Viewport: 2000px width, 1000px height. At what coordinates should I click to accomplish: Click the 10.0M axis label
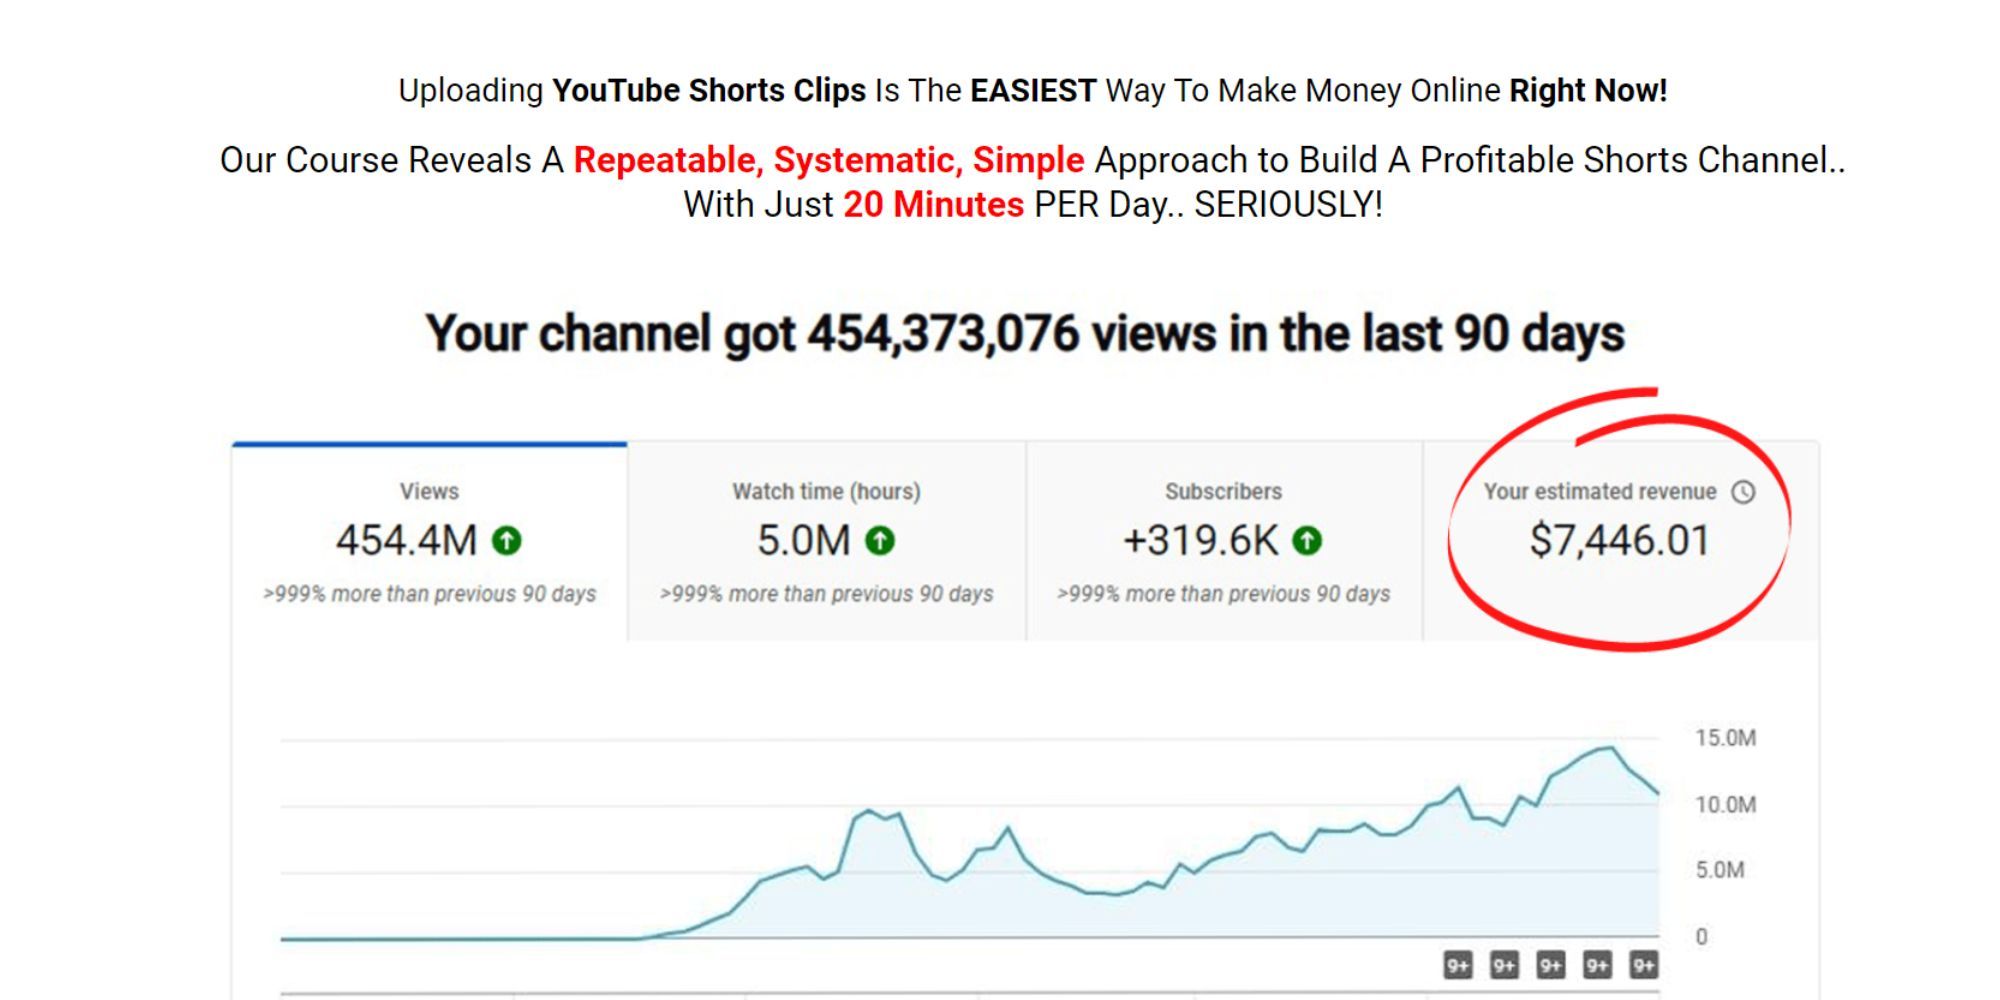[1725, 805]
